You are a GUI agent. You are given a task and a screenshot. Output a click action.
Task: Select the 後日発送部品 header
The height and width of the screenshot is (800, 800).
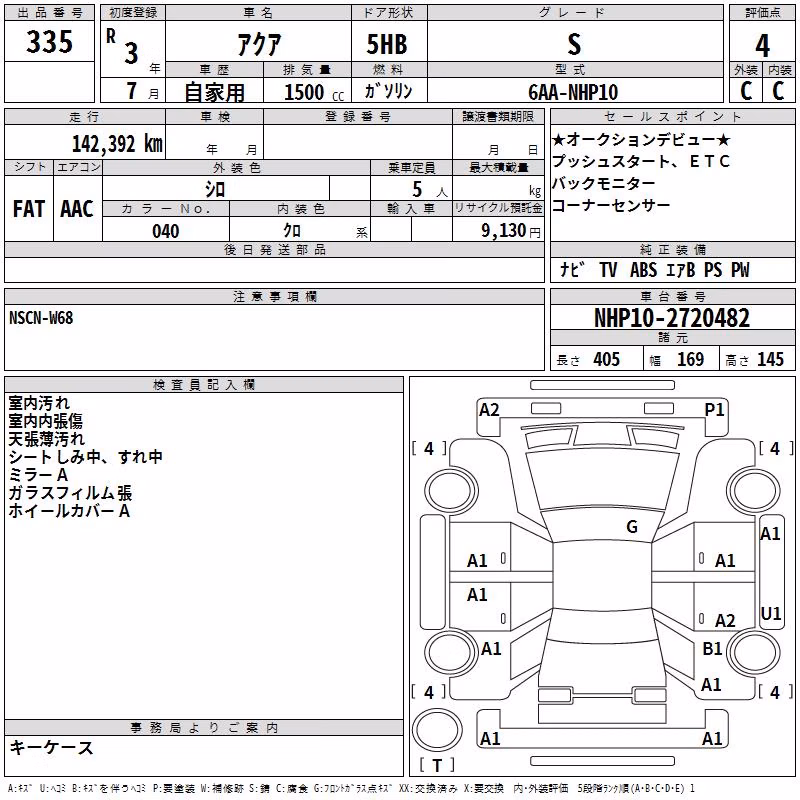coord(274,249)
